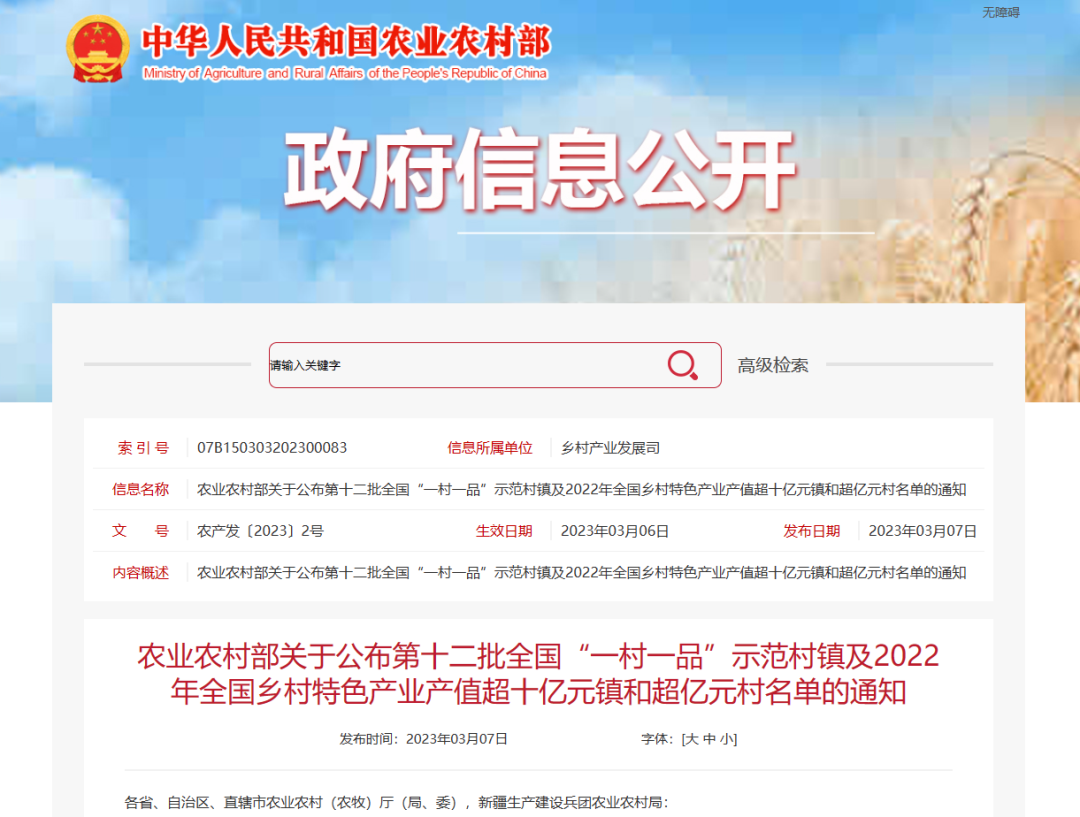The image size is (1080, 817).
Task: Set font size to 大
Action: (x=690, y=738)
